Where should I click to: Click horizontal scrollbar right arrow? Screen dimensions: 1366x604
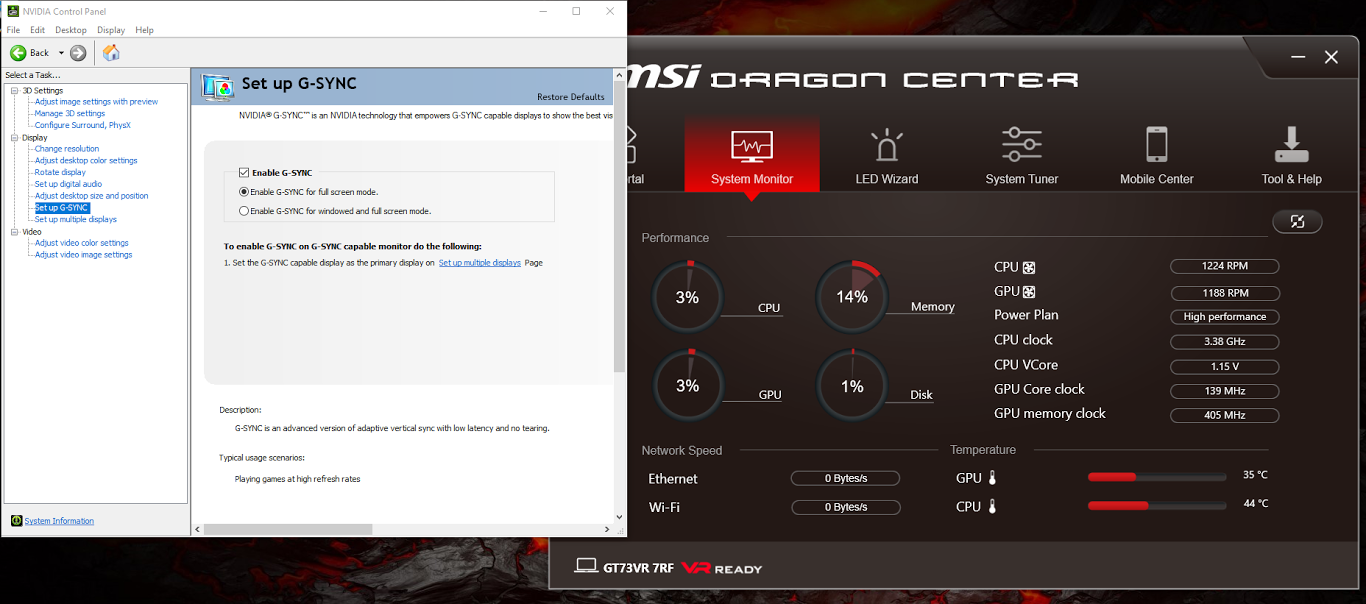pyautogui.click(x=607, y=529)
